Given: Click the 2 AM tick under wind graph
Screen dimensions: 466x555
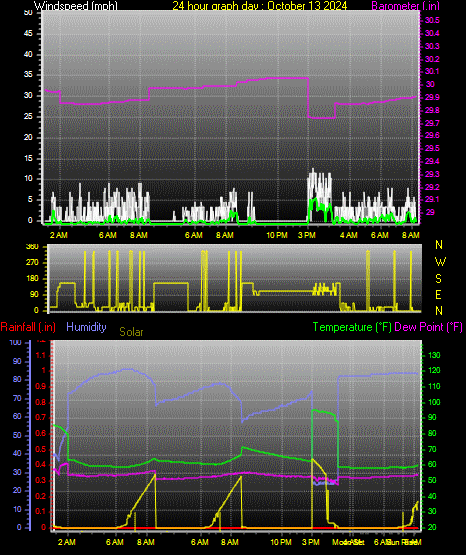Looking at the screenshot, I should point(58,235).
